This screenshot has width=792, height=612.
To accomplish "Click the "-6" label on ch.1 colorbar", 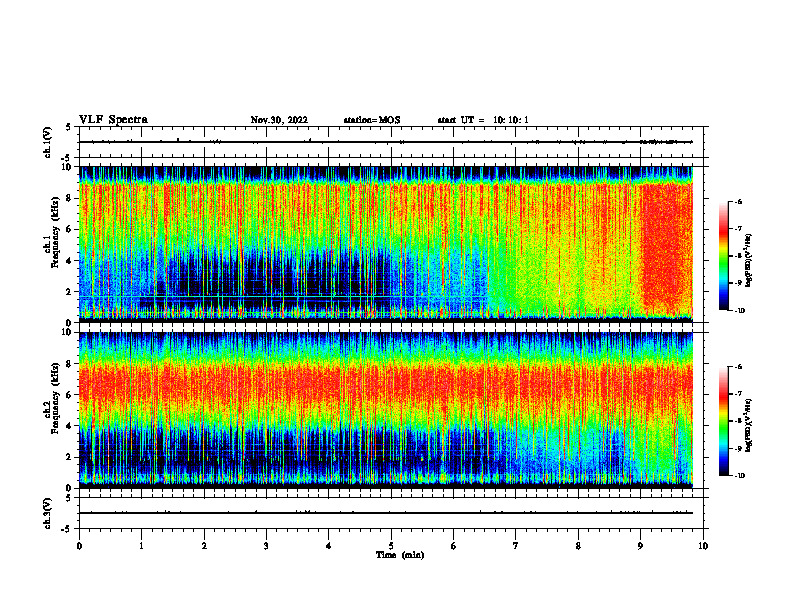I will point(738,201).
